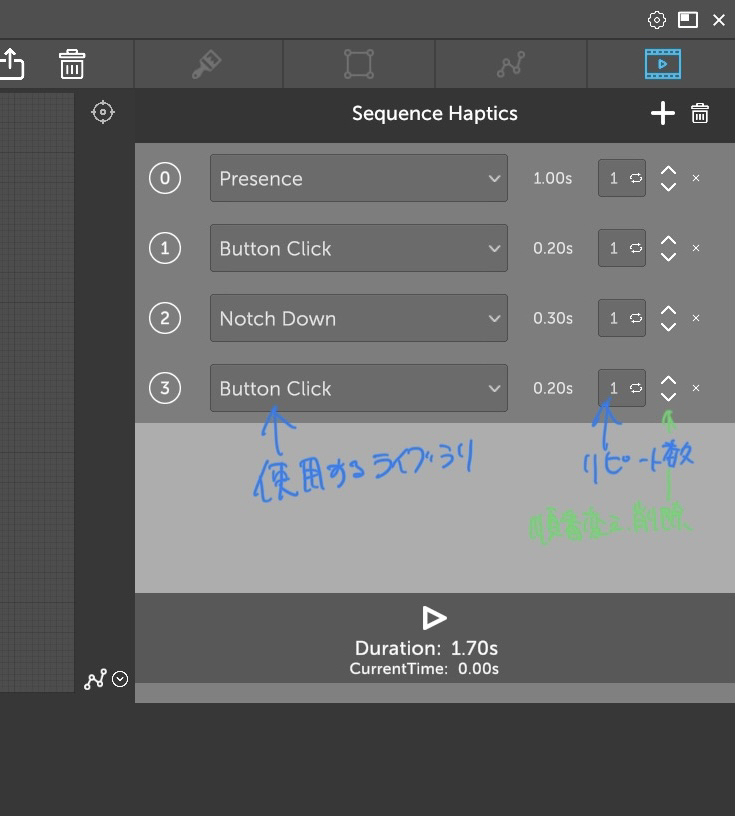Expand the Notch Down dropdown
This screenshot has width=735, height=816.
point(358,319)
